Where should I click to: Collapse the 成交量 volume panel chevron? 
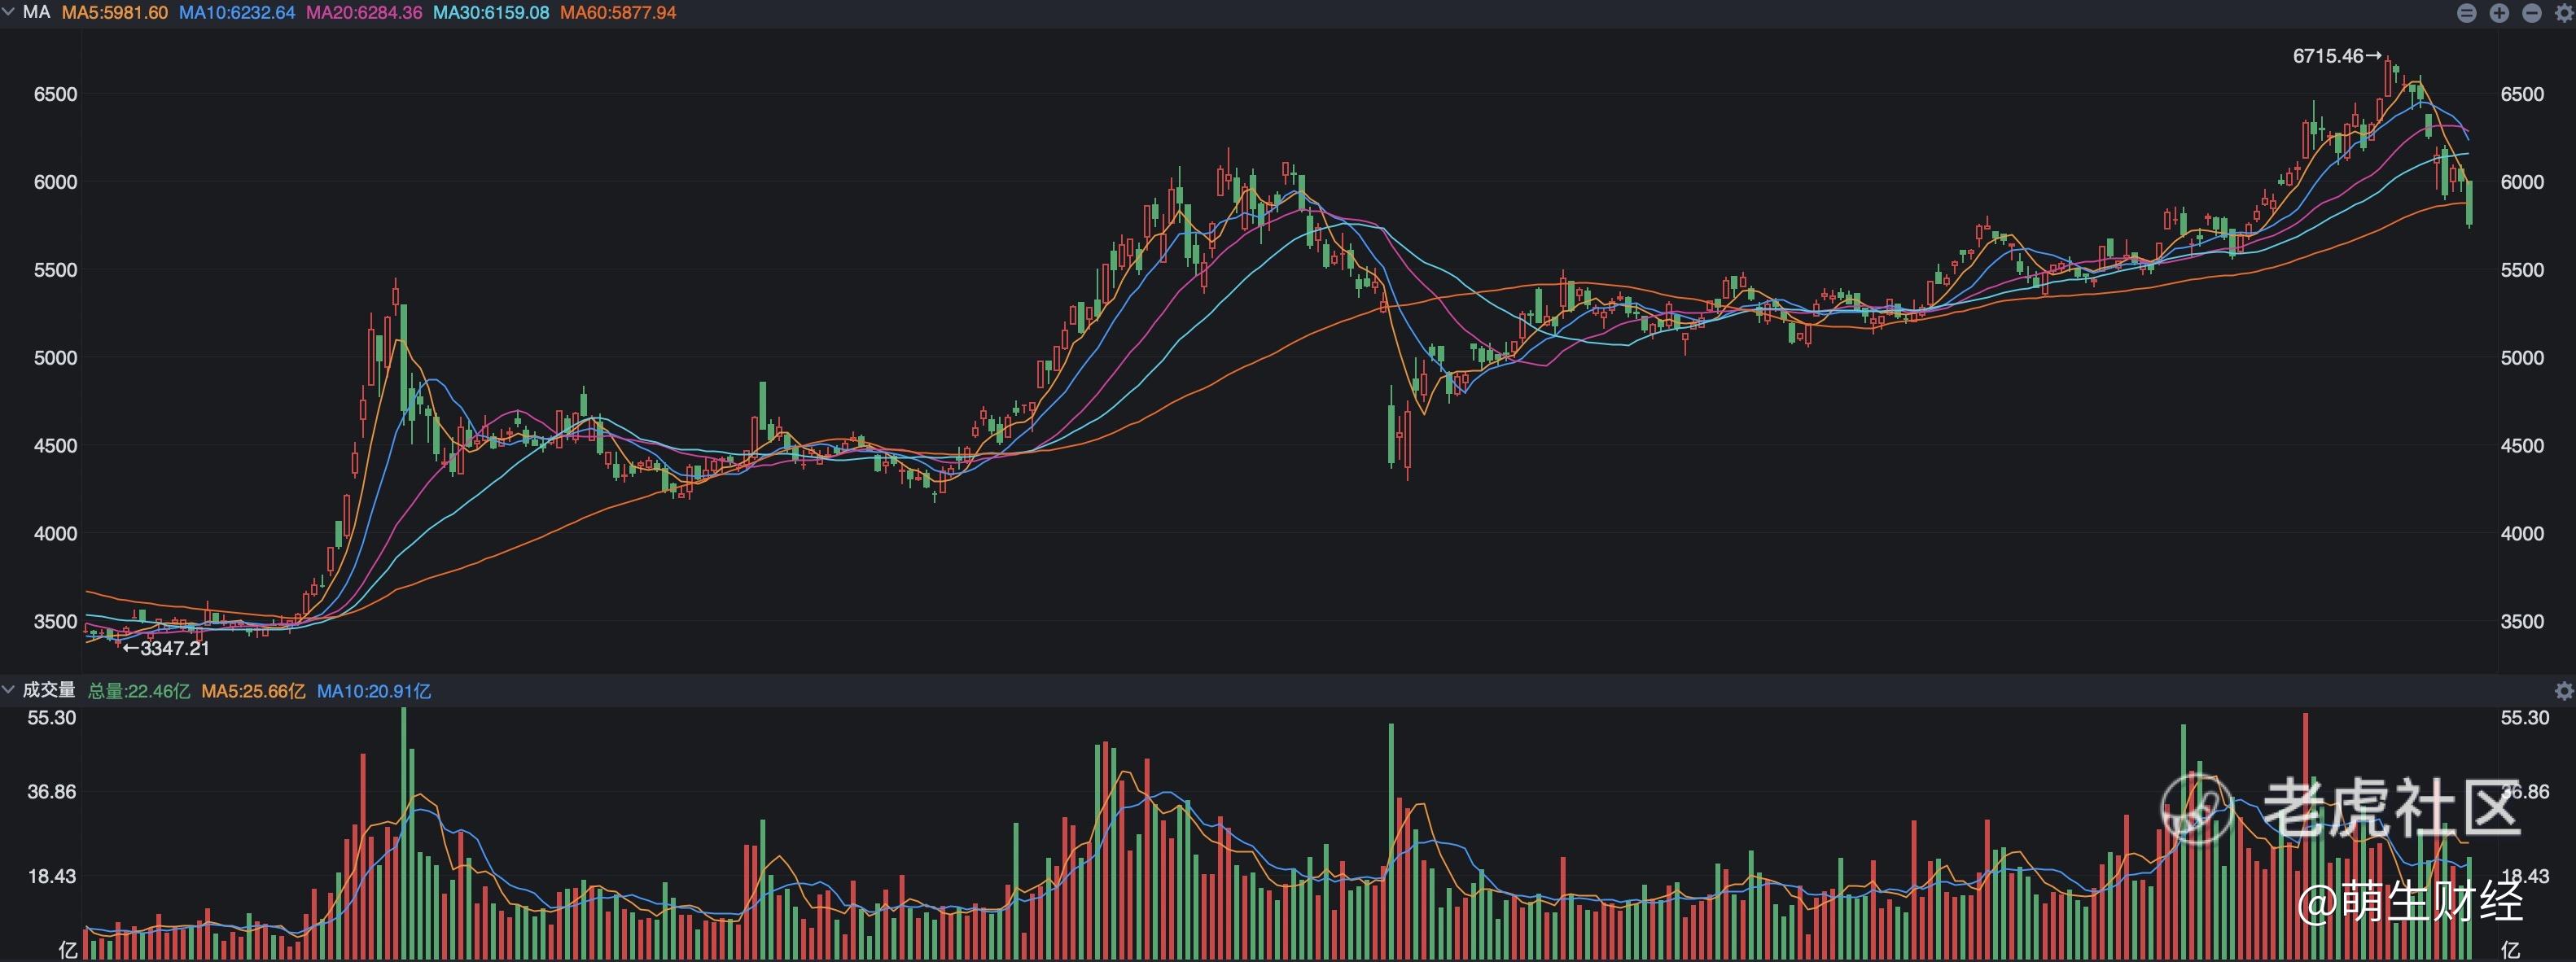9,690
